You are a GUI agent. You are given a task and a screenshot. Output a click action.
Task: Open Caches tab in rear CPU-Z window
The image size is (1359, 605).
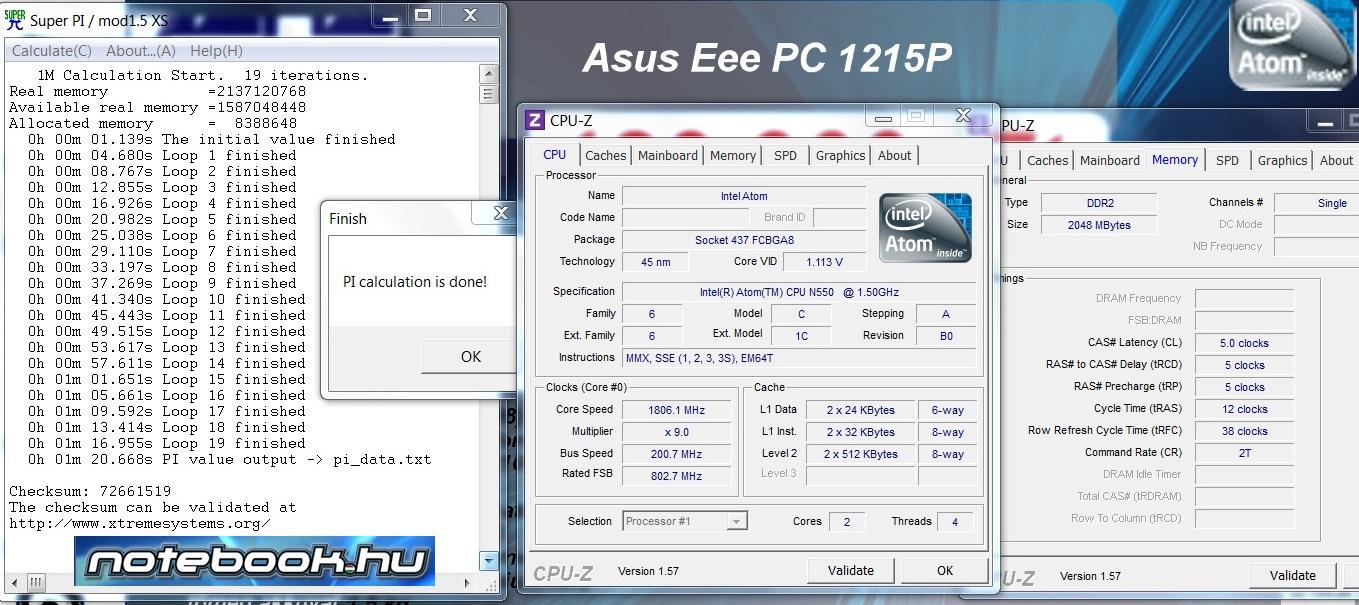click(1048, 160)
